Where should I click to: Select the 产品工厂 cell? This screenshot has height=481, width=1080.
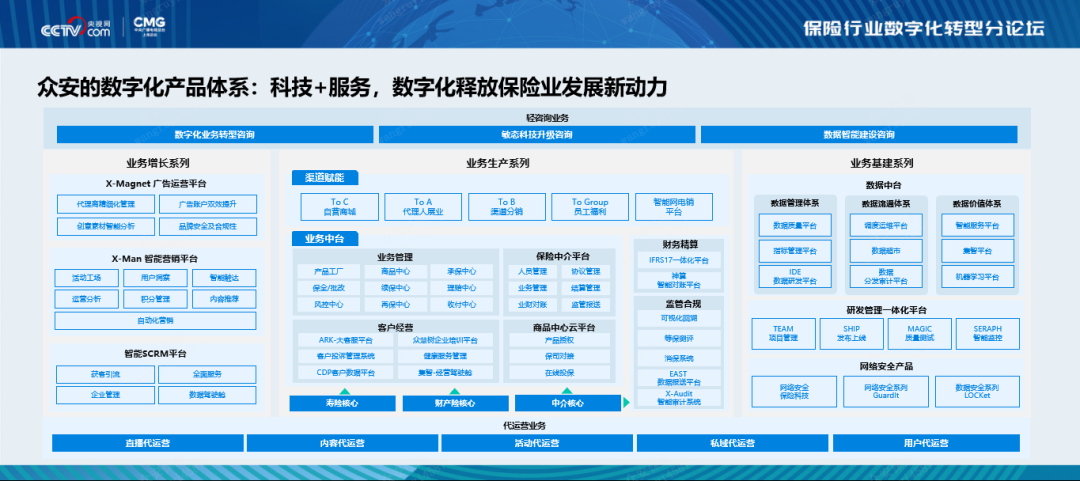pos(329,272)
